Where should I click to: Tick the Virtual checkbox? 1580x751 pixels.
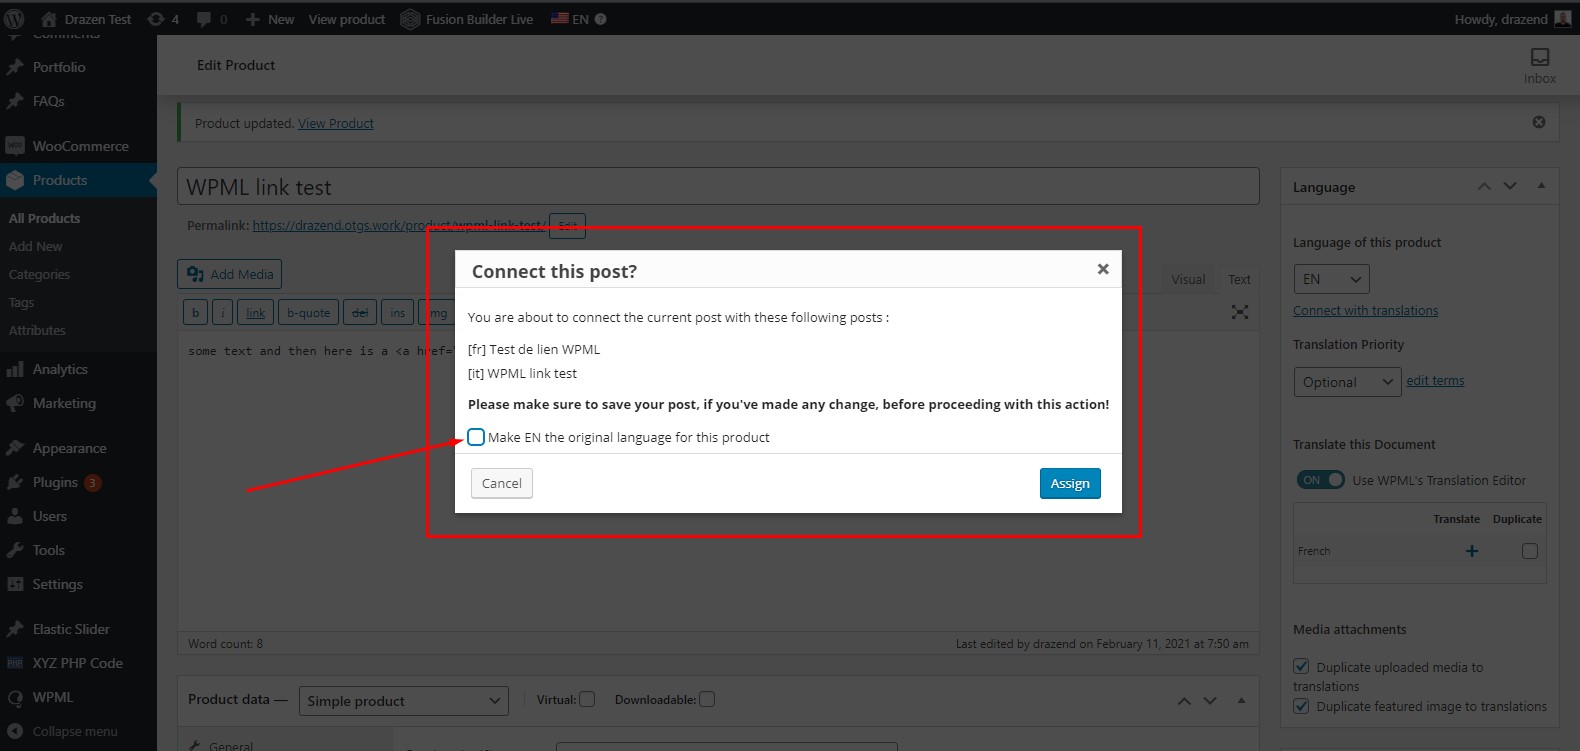click(587, 699)
